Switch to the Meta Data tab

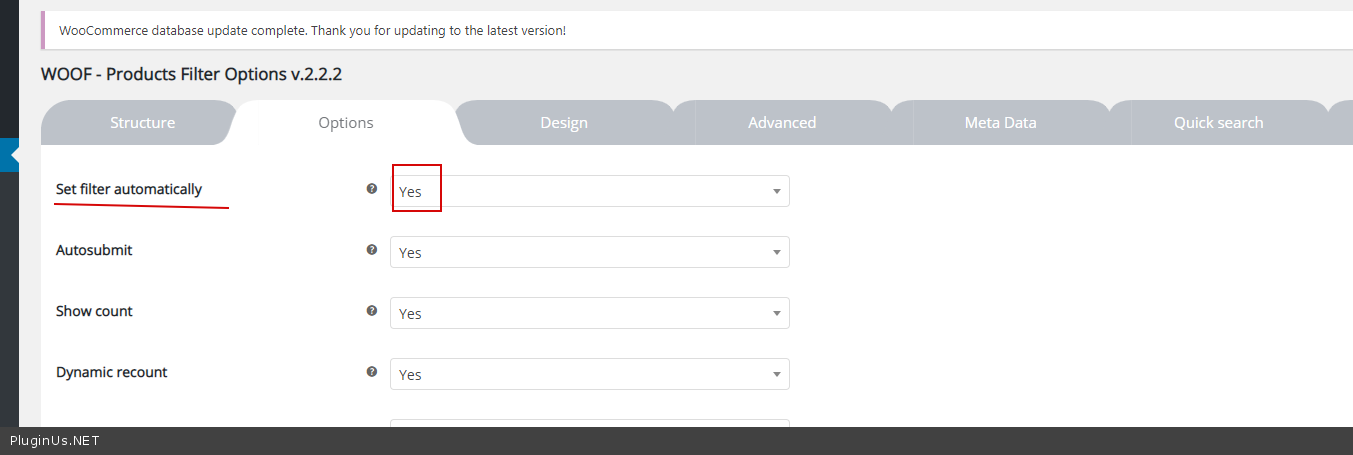point(1000,123)
